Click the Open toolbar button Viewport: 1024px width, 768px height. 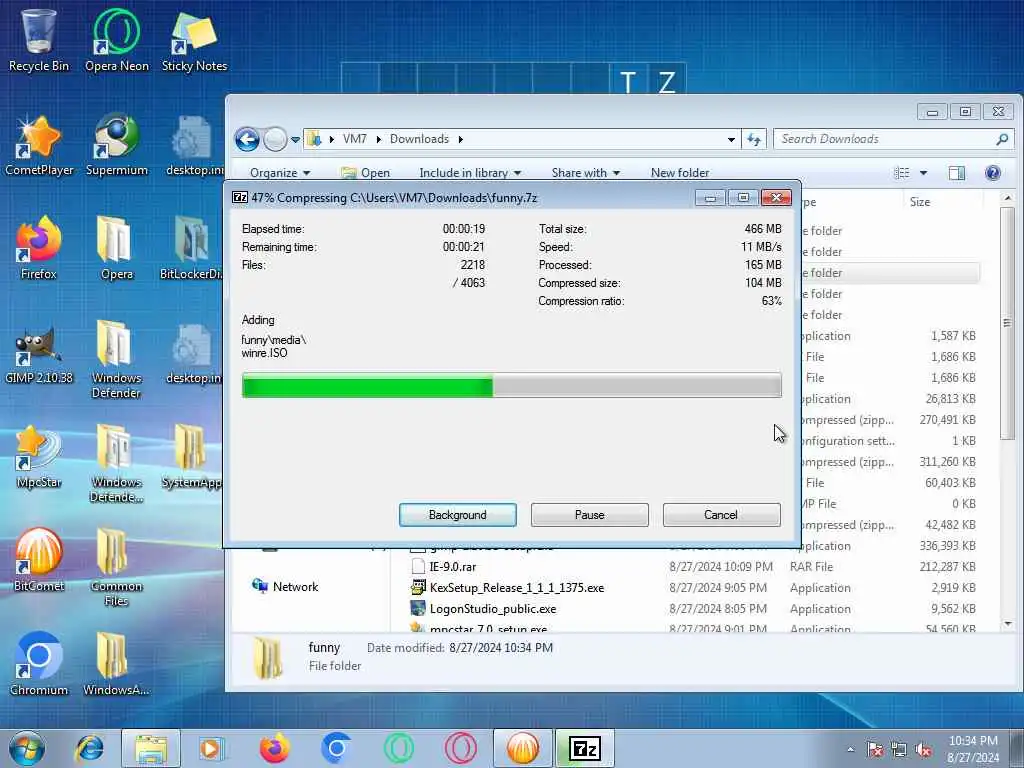366,172
